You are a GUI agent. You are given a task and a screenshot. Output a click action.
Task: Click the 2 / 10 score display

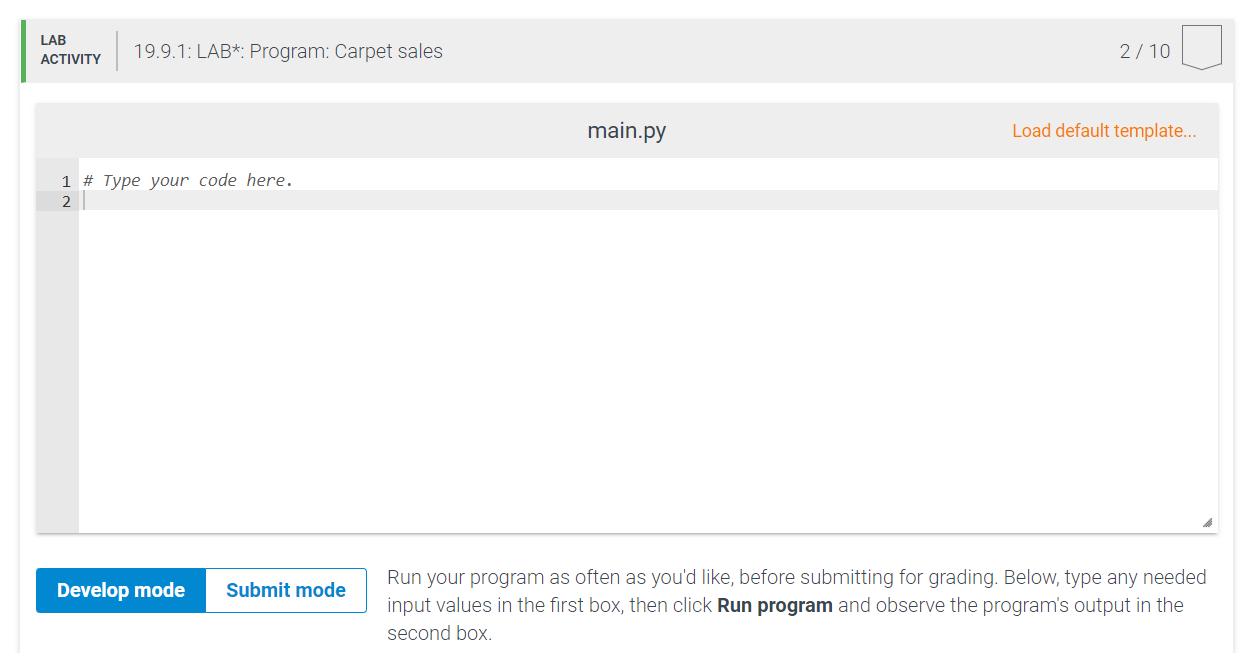(x=1143, y=50)
